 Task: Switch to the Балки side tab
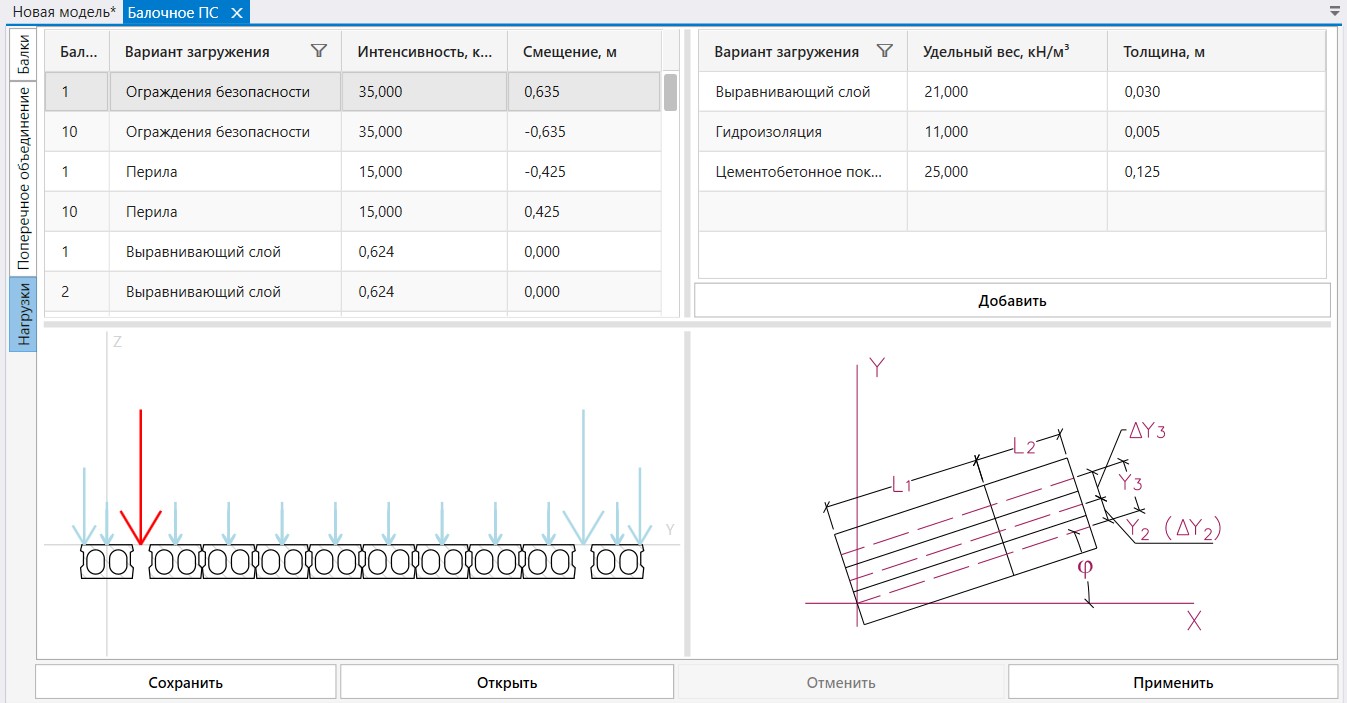click(x=24, y=55)
